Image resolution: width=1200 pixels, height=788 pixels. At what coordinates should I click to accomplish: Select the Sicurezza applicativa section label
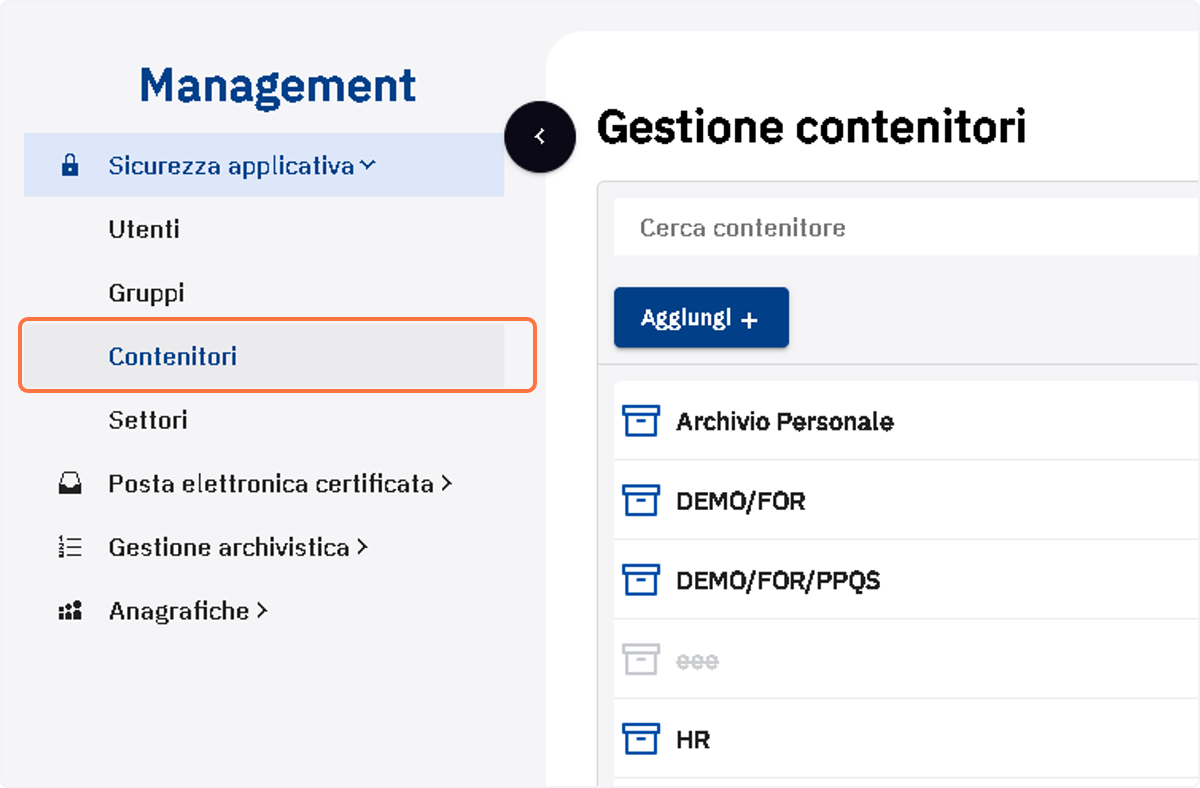pyautogui.click(x=231, y=166)
